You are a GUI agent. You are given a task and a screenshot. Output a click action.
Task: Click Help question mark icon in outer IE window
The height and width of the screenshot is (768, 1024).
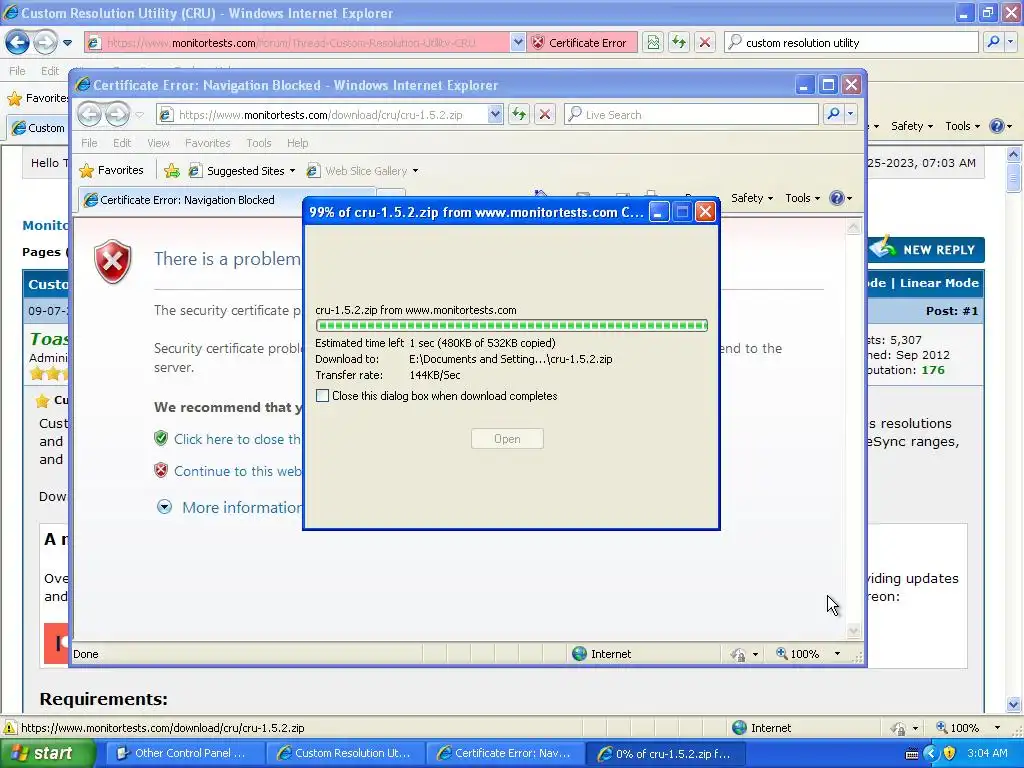coord(996,126)
